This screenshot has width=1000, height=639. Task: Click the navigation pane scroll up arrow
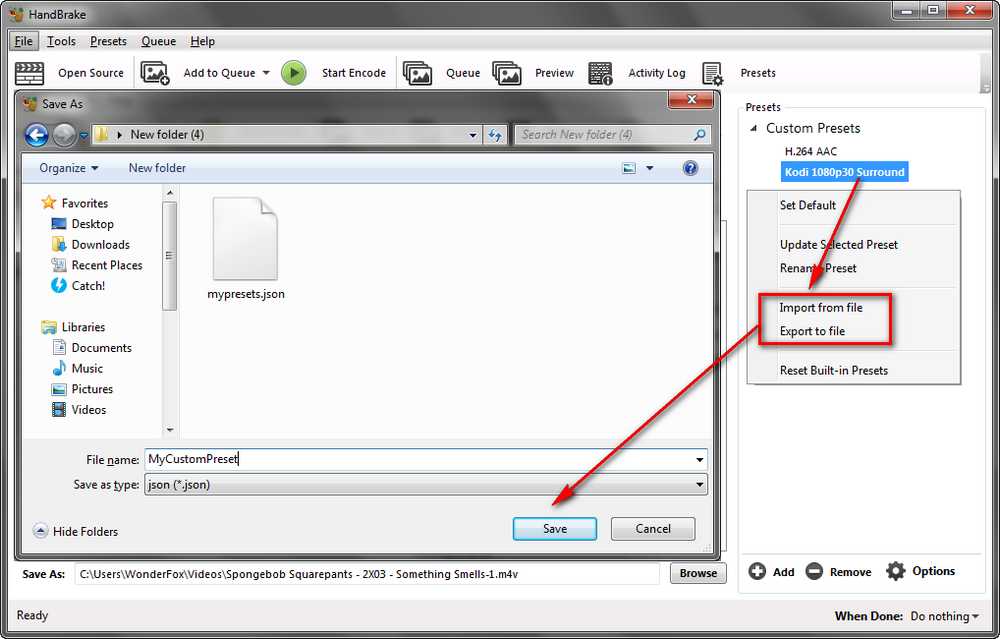[x=170, y=192]
